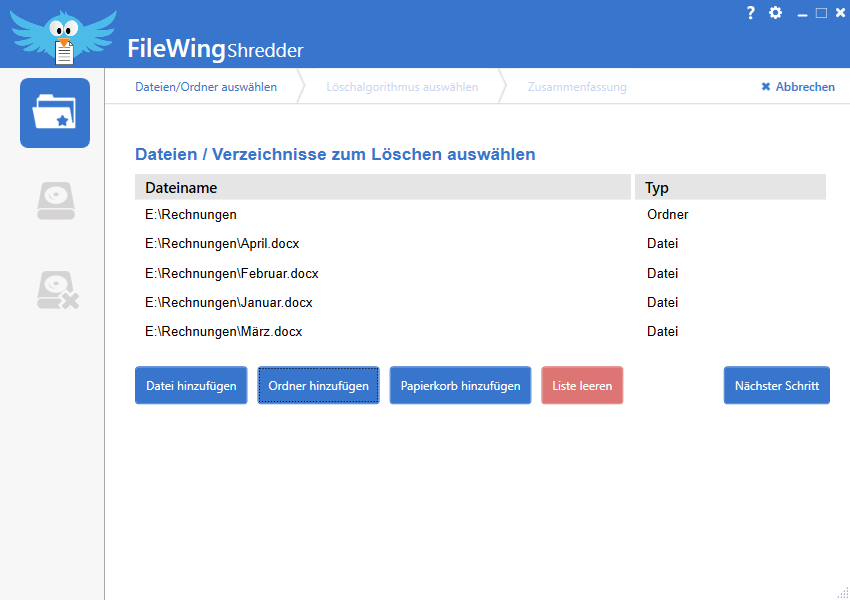Screen dimensions: 850x600
Task: Minimize the FileWing window
Action: tap(802, 15)
